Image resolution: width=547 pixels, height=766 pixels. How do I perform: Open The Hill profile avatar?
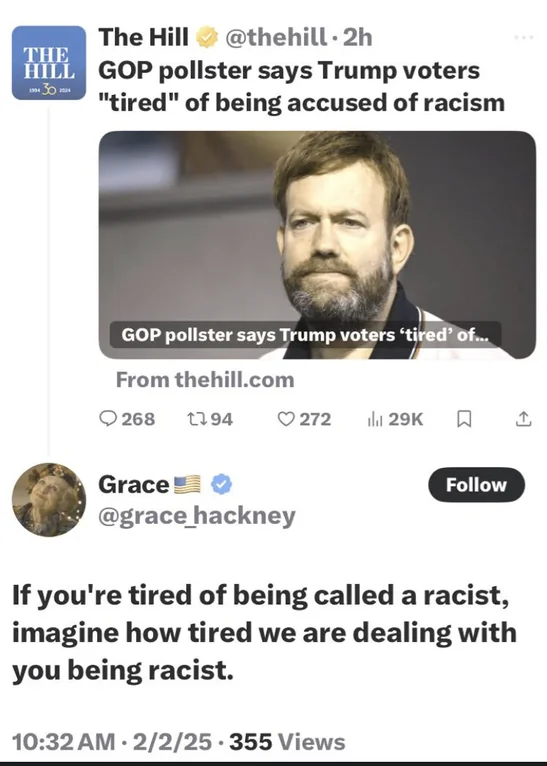tap(49, 63)
